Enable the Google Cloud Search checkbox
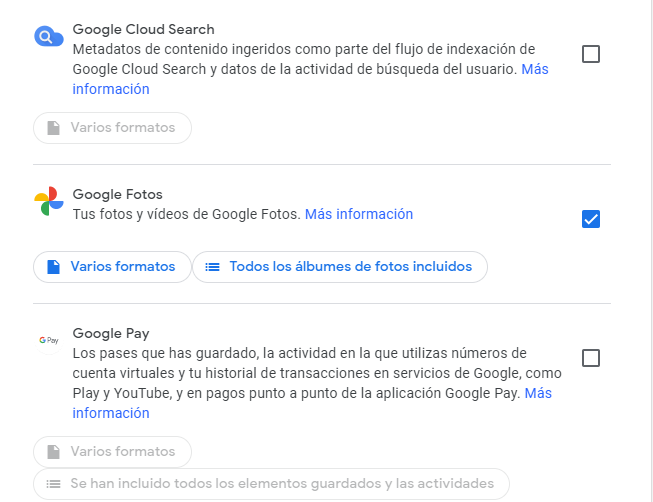The width and height of the screenshot is (653, 502). tap(591, 54)
